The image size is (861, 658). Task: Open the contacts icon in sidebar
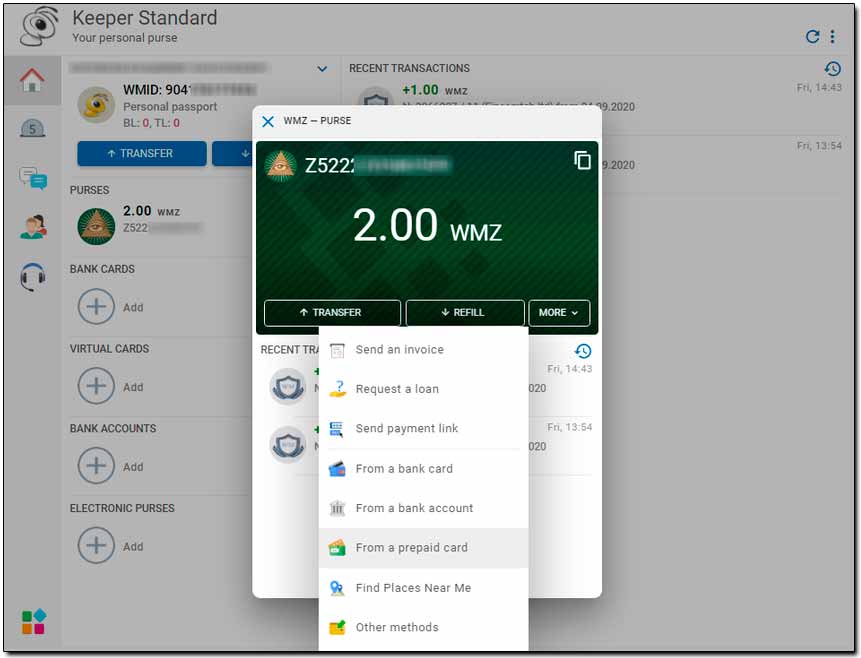pos(33,227)
